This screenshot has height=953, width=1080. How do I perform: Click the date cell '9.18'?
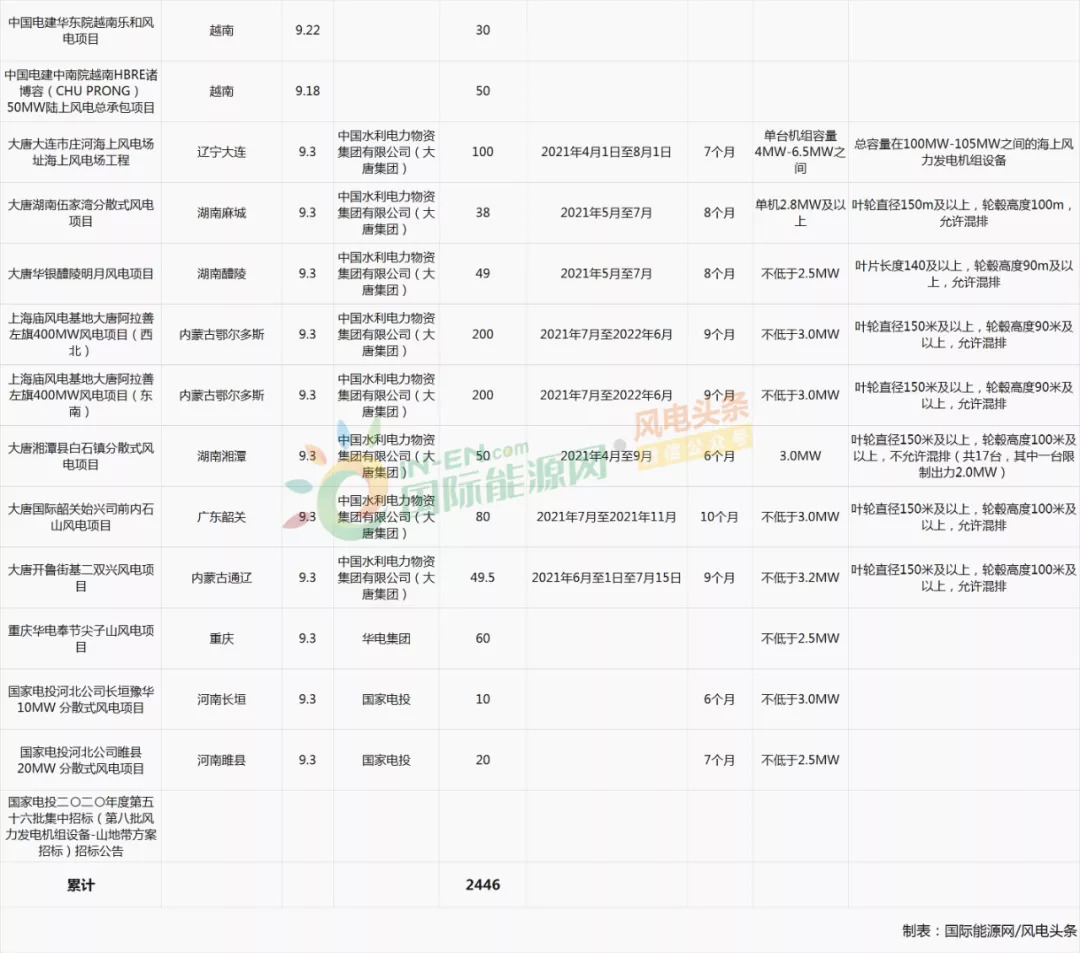pos(307,91)
